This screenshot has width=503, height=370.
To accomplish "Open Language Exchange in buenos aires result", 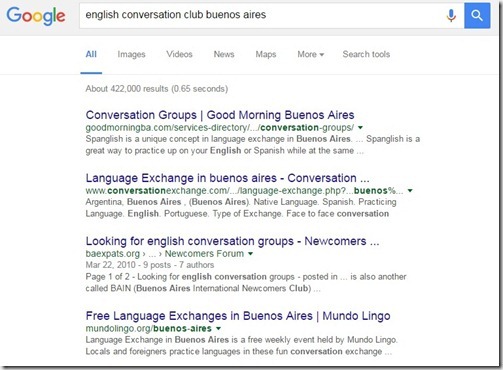I will coord(227,178).
